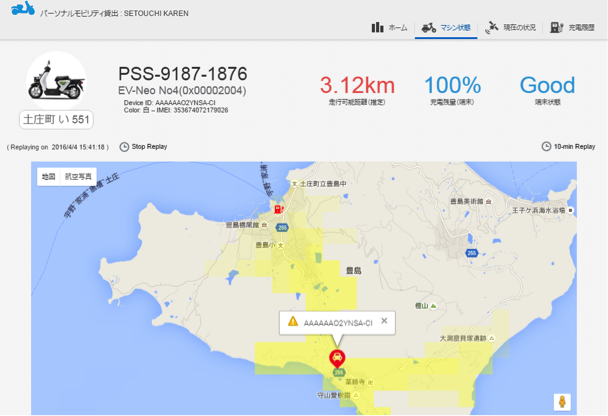
Task: Click the 3.12km range value
Action: tap(357, 85)
